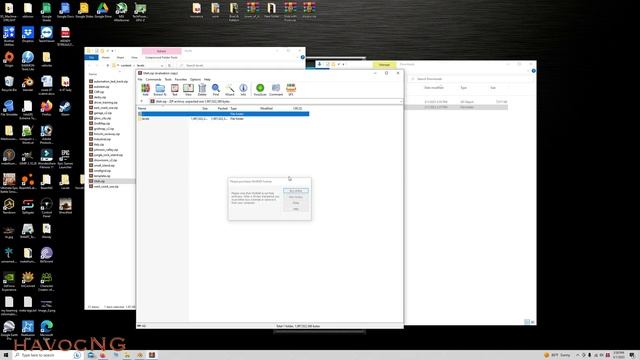Click the green VirusScan icon
640x360 pixels.
(x=260, y=89)
